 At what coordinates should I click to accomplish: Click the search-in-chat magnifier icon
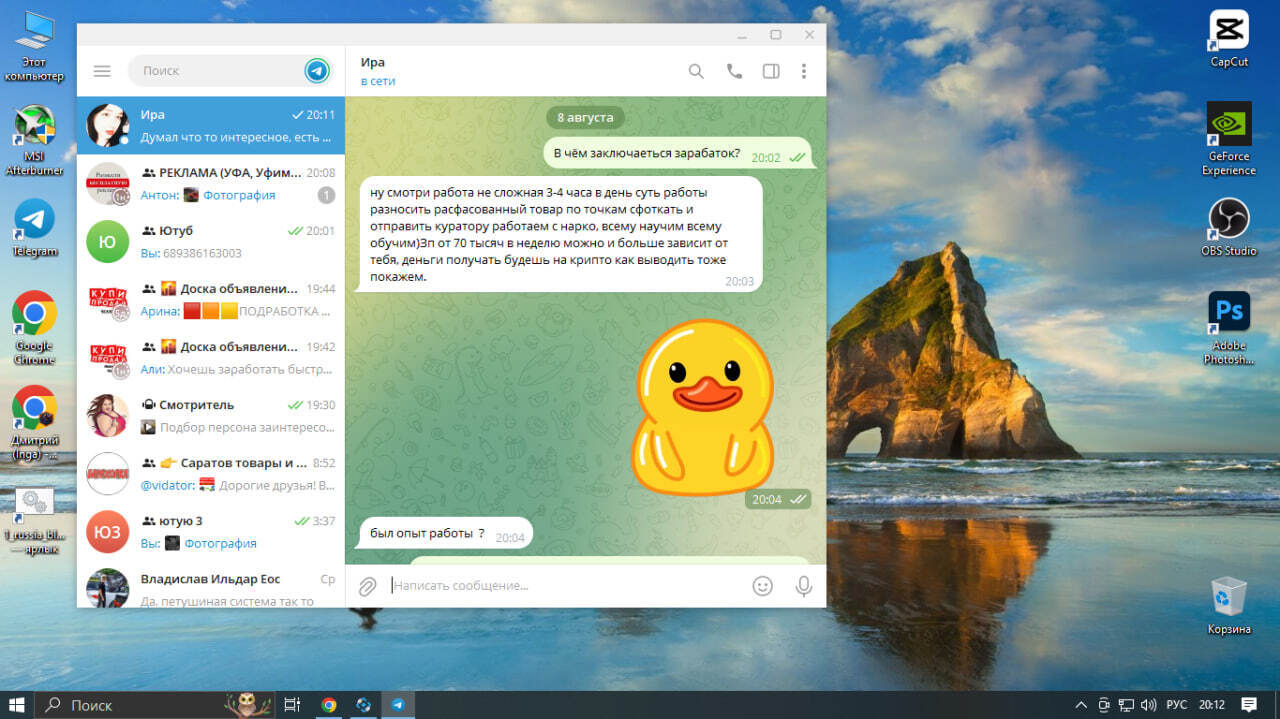(x=696, y=71)
